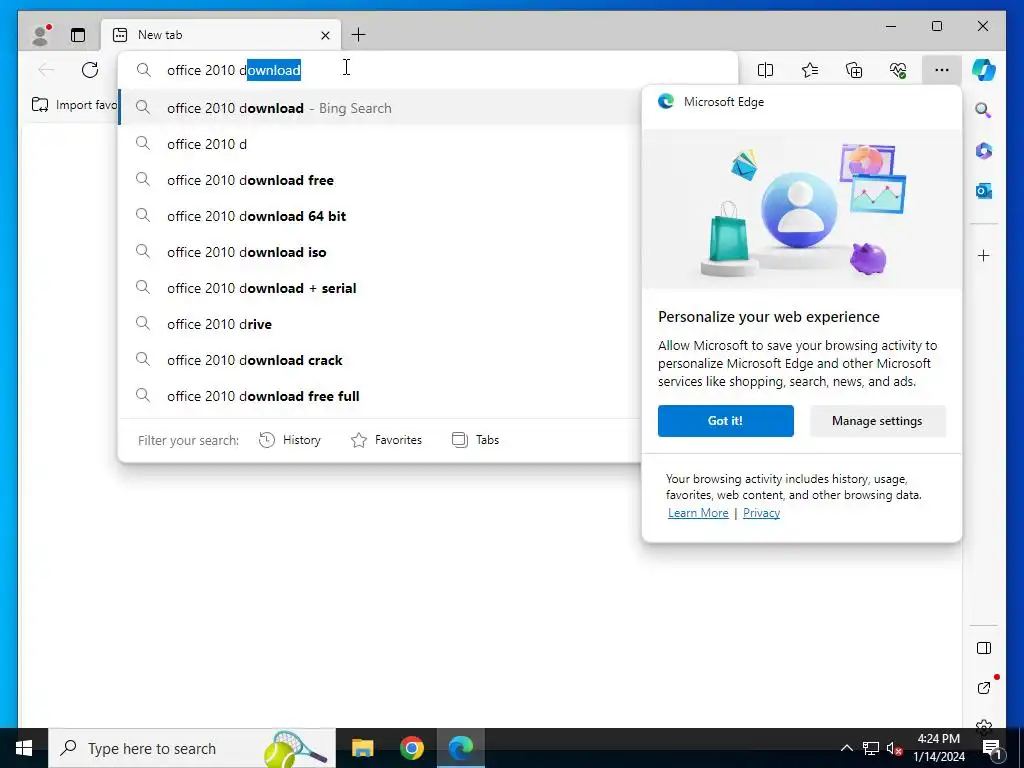Open Google Chrome from taskbar
Image resolution: width=1024 pixels, height=768 pixels.
(x=412, y=748)
